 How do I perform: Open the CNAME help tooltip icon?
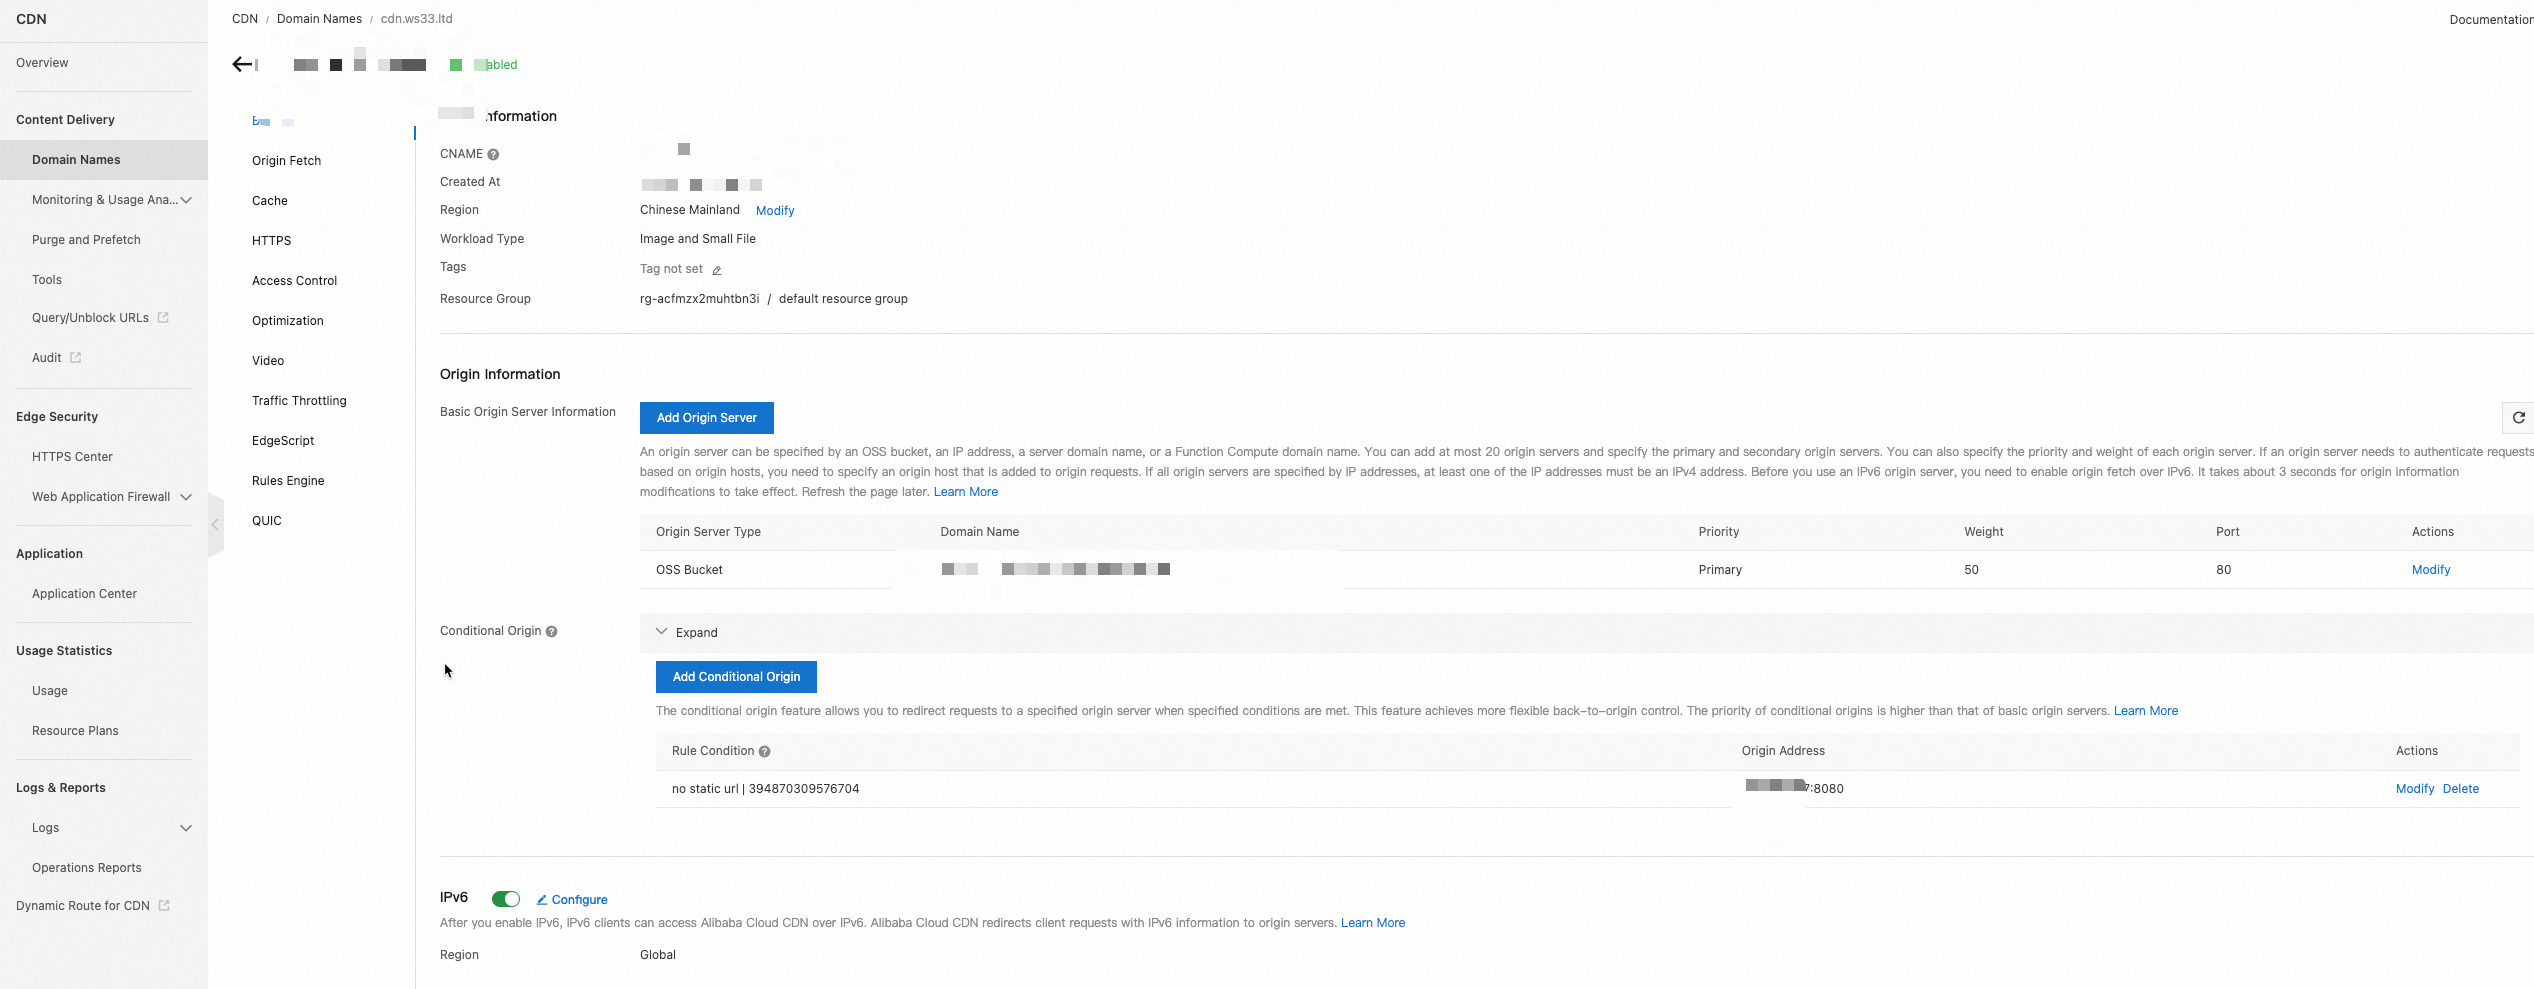(x=491, y=154)
